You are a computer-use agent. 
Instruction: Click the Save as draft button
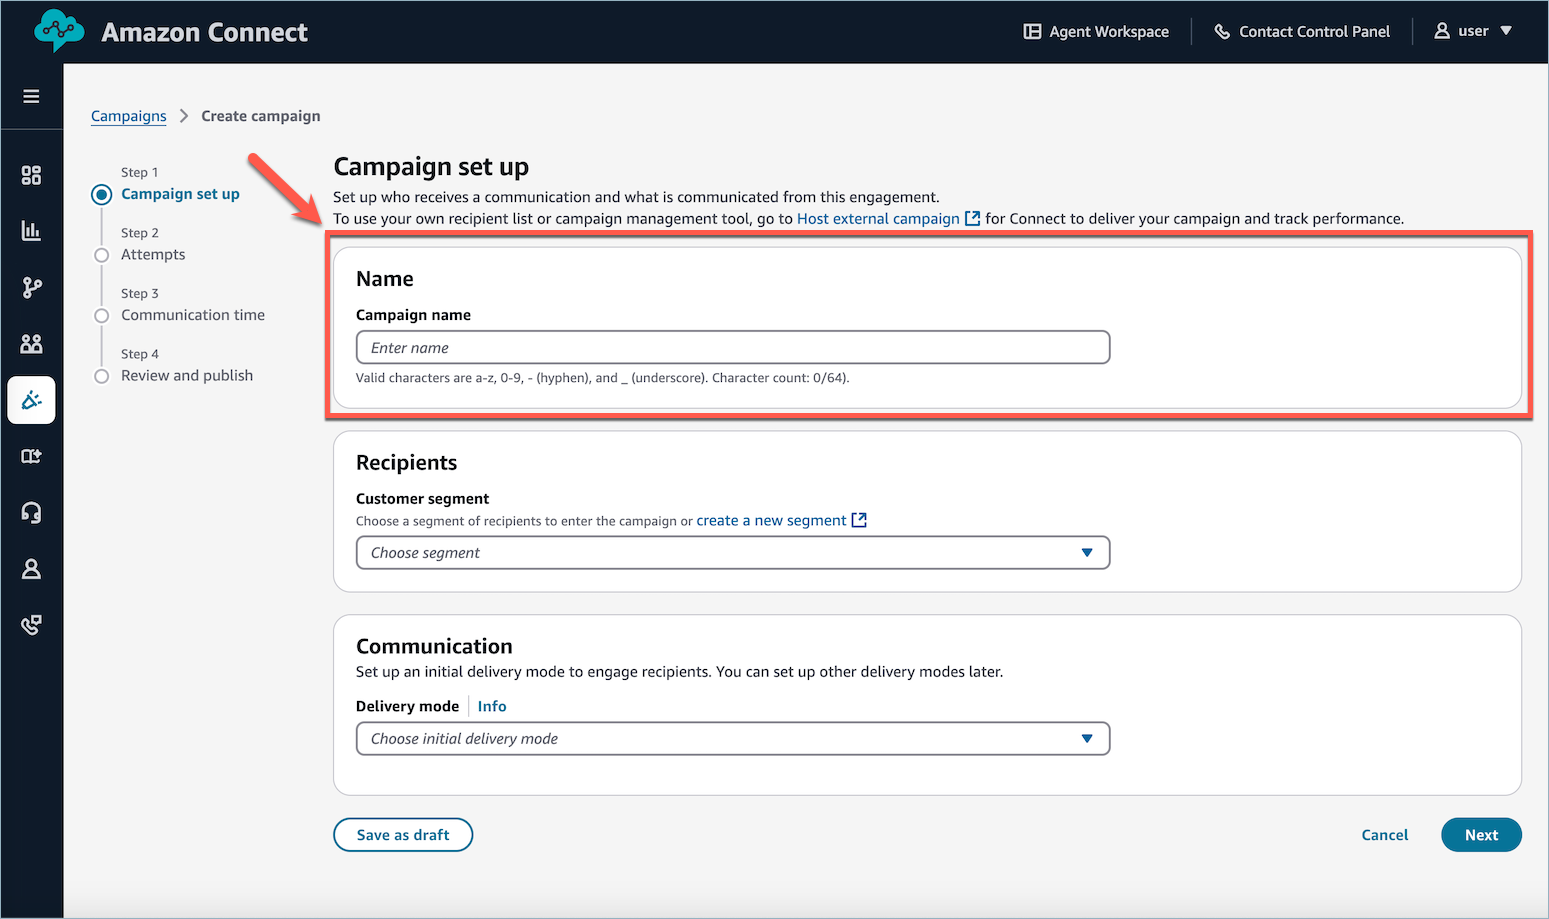click(x=402, y=834)
